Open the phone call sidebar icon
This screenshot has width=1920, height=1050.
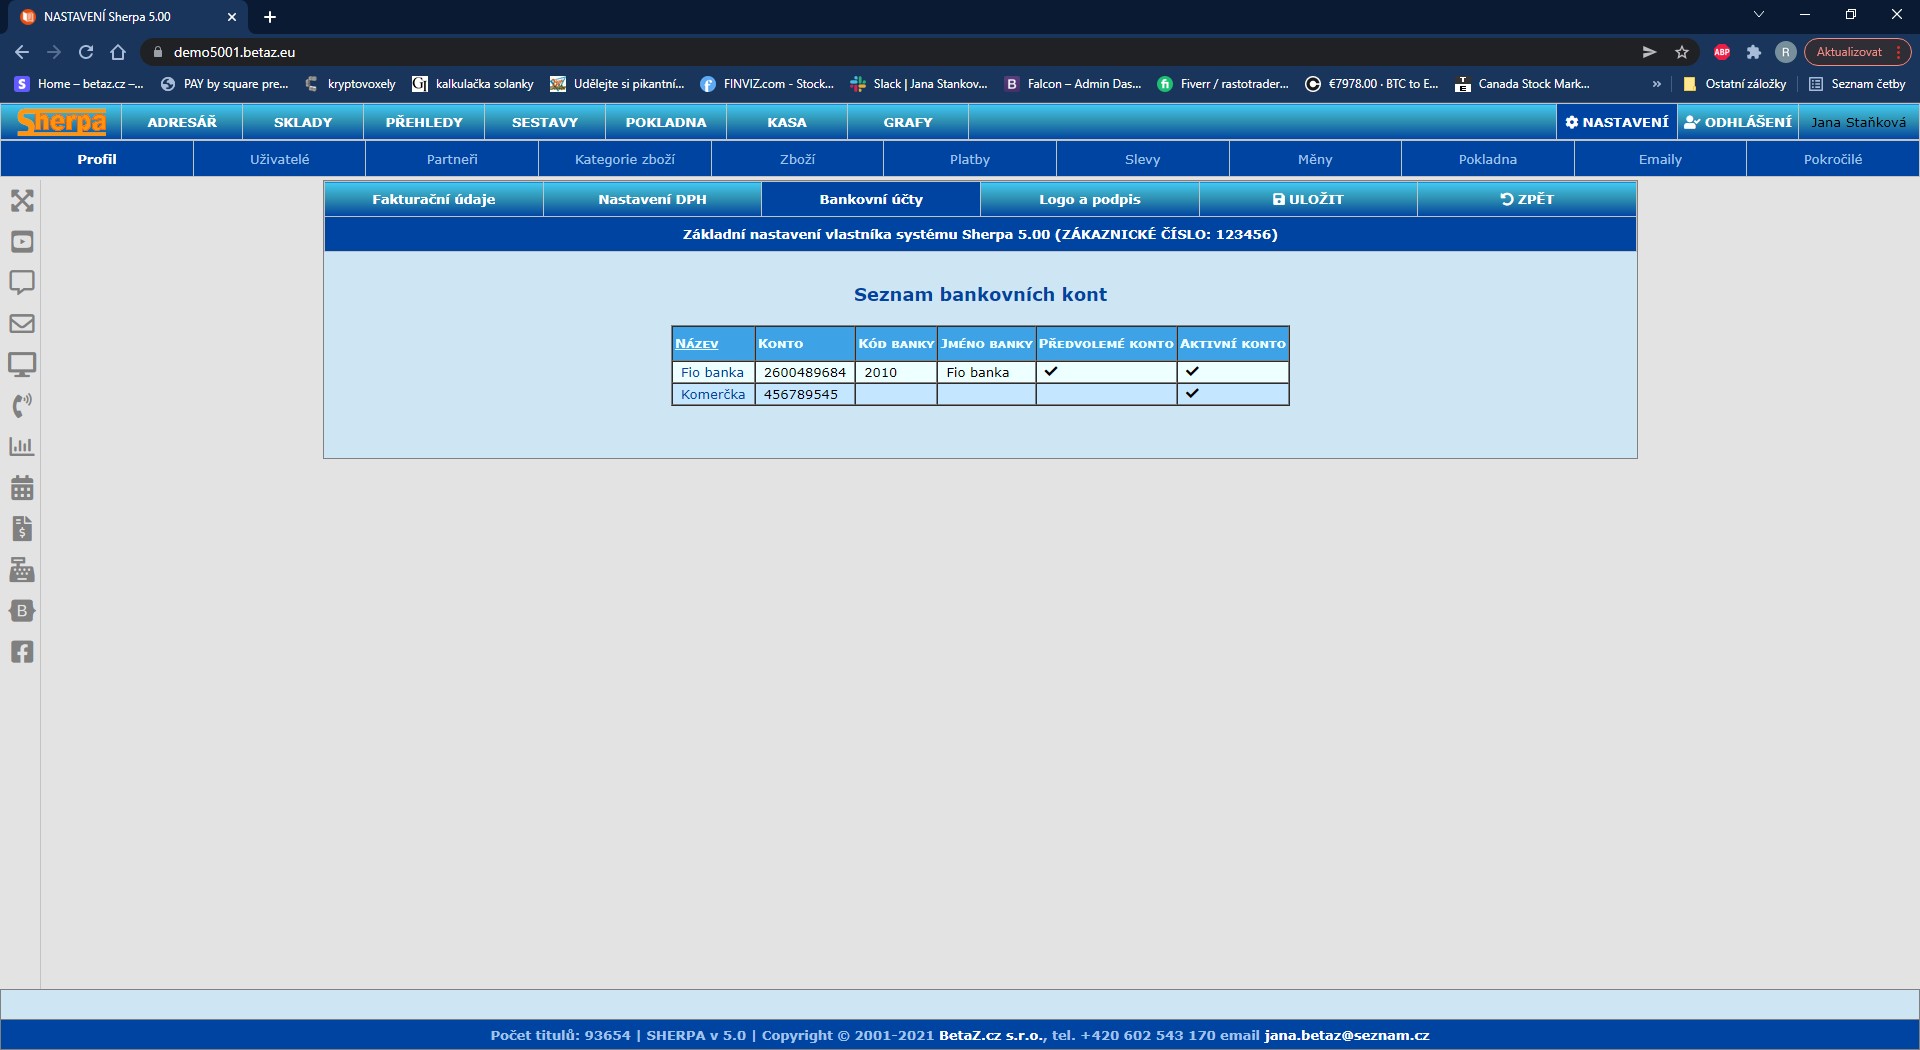[x=22, y=405]
